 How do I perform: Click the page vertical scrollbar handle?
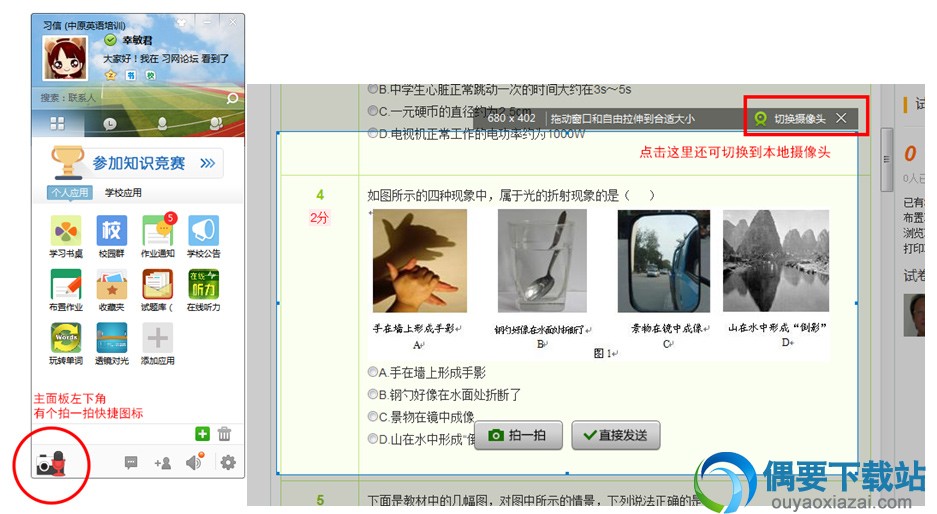pos(887,159)
